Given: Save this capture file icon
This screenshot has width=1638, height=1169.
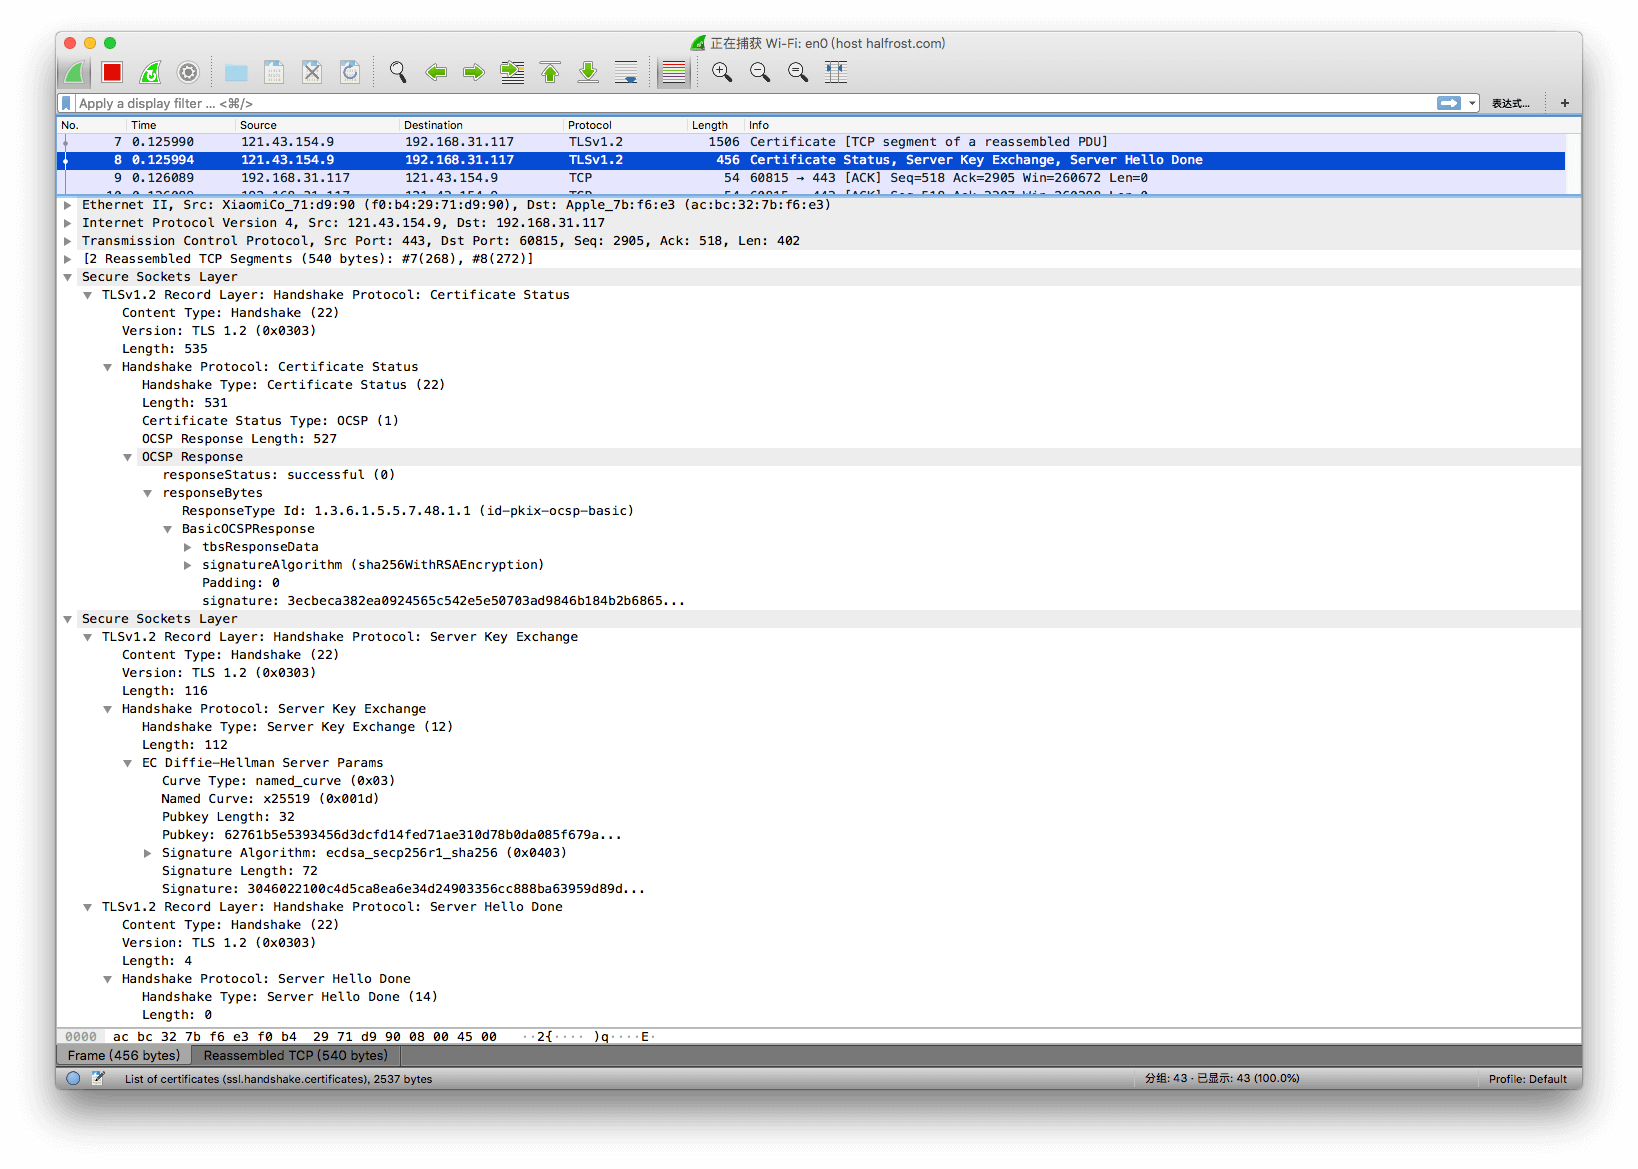Looking at the screenshot, I should [x=274, y=72].
